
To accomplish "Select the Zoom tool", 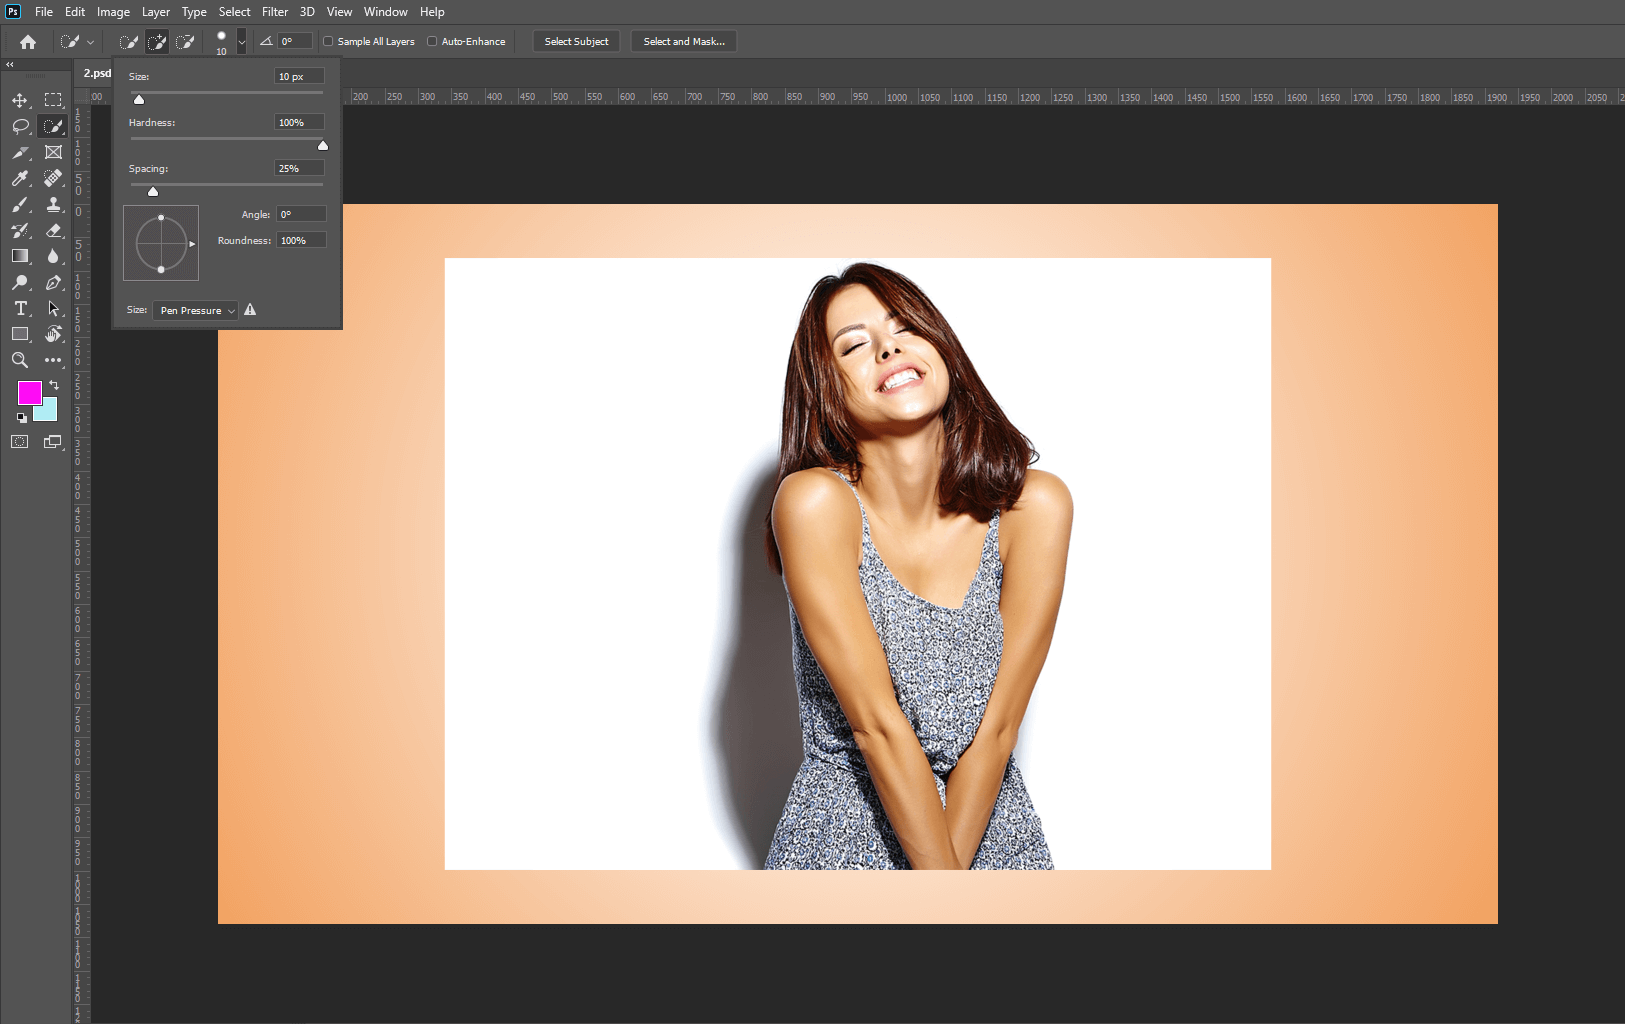I will 20,360.
